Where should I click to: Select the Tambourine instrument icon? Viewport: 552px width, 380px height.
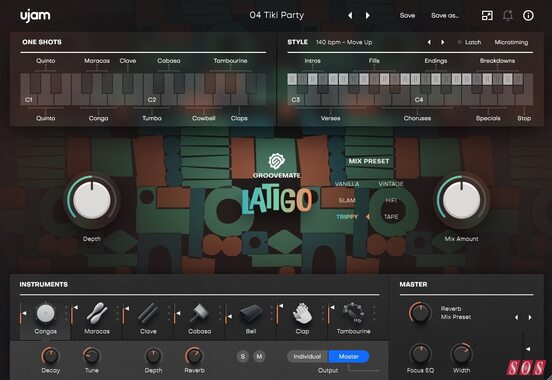point(353,313)
